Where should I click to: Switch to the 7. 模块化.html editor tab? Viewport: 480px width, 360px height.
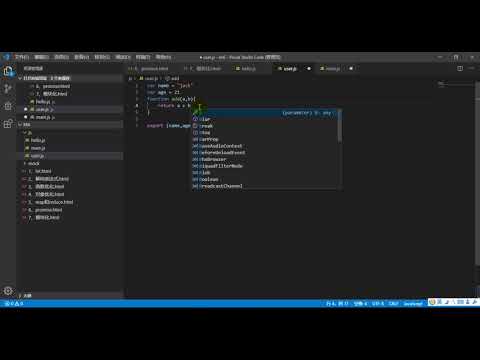pos(205,69)
